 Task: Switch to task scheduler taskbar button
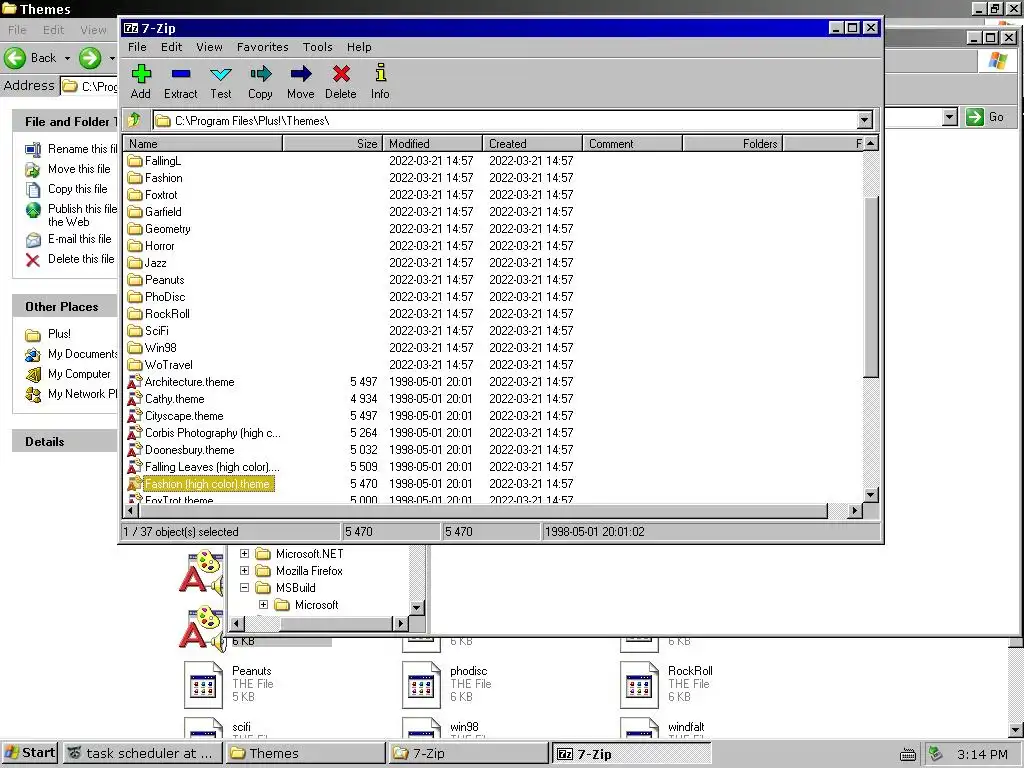143,753
